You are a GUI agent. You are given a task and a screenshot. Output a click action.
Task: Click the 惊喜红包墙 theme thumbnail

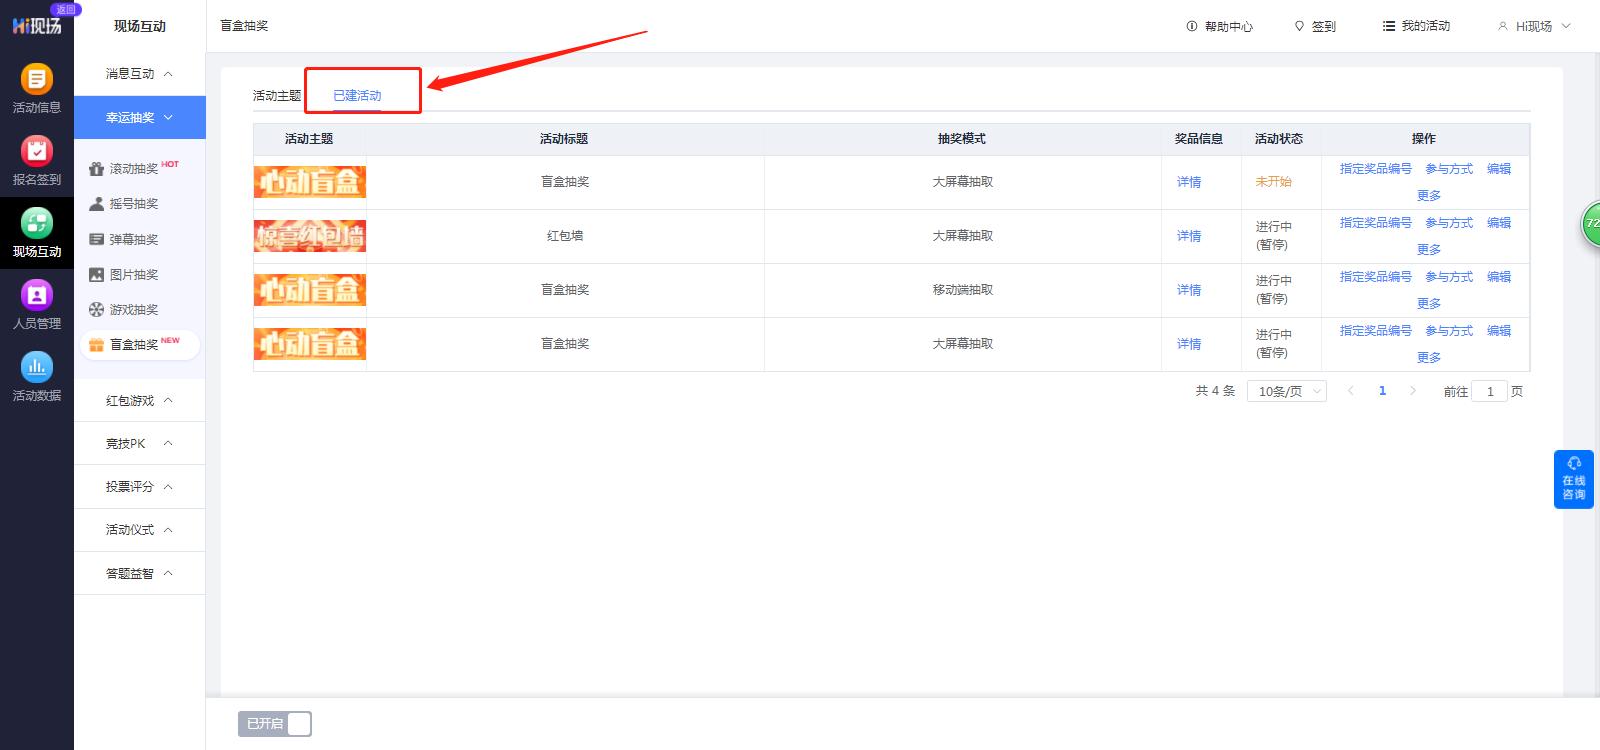(310, 236)
